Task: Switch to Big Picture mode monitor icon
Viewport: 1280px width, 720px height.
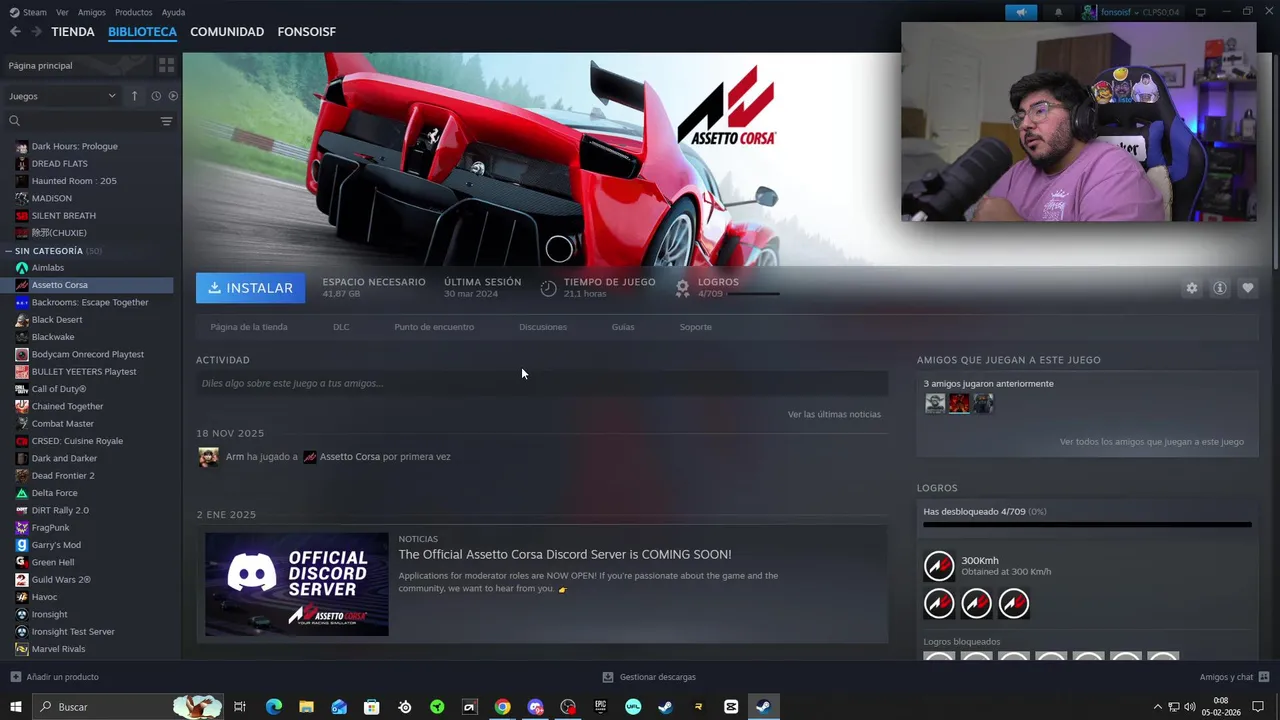Action: (1201, 12)
